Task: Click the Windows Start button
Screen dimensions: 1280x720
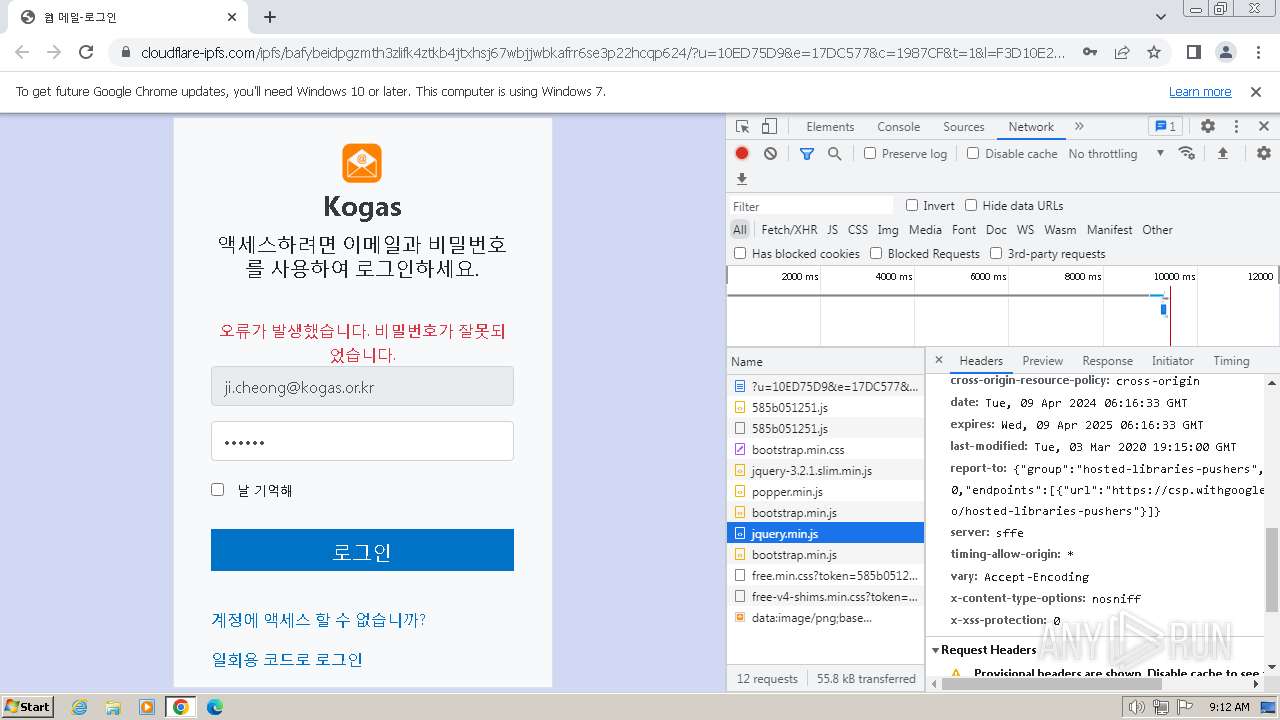Action: pyautogui.click(x=27, y=707)
